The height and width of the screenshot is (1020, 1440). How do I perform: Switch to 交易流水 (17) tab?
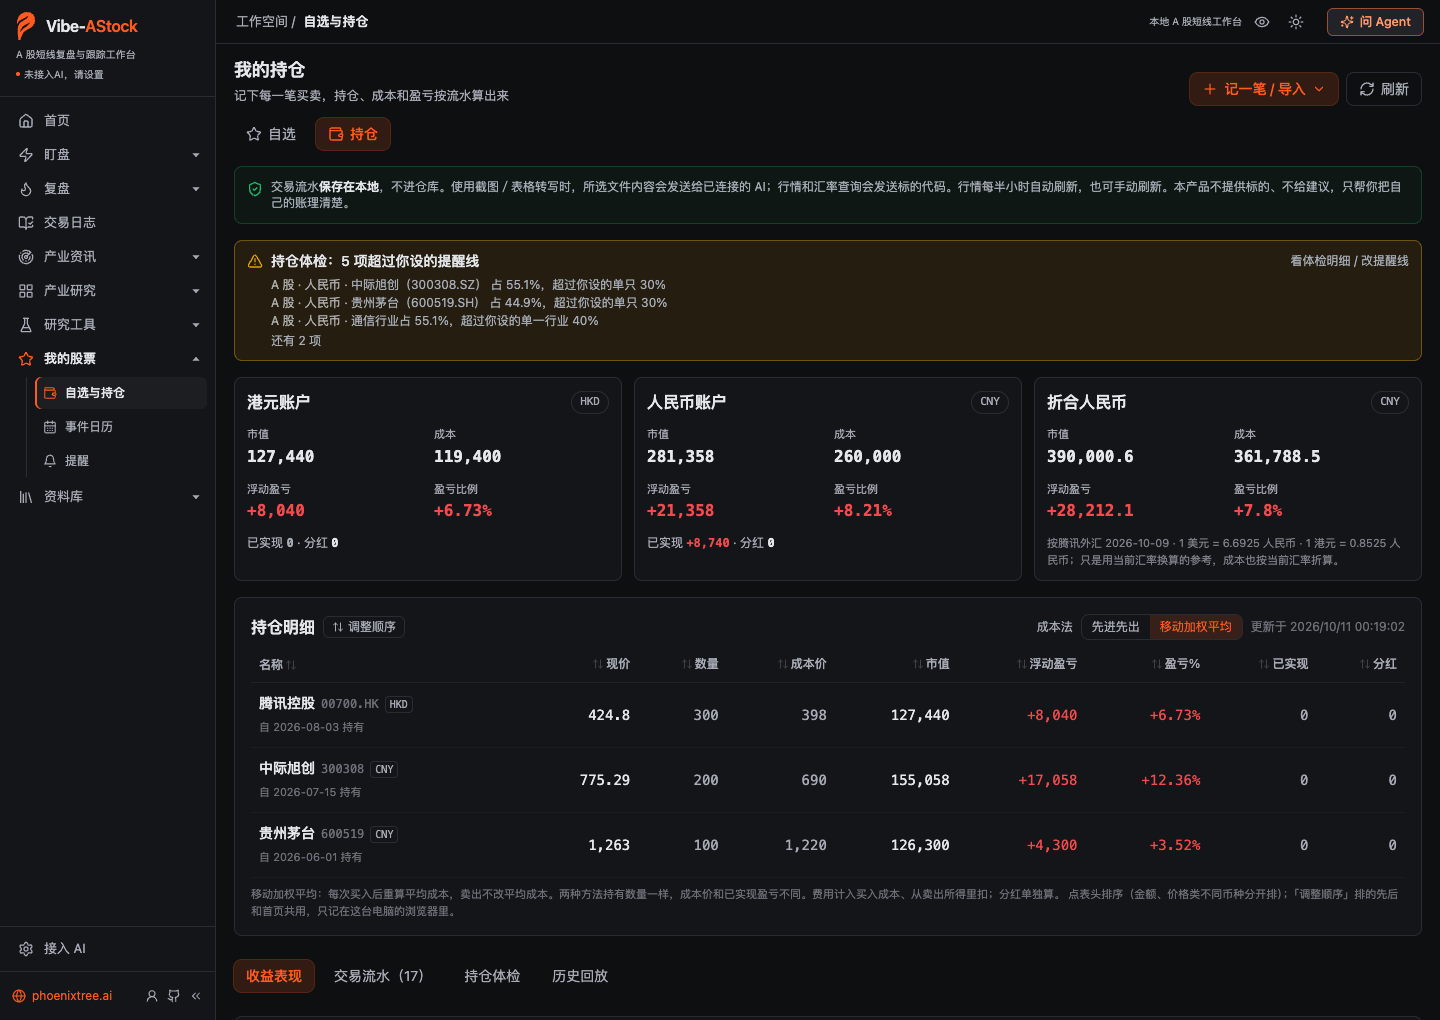(x=379, y=976)
